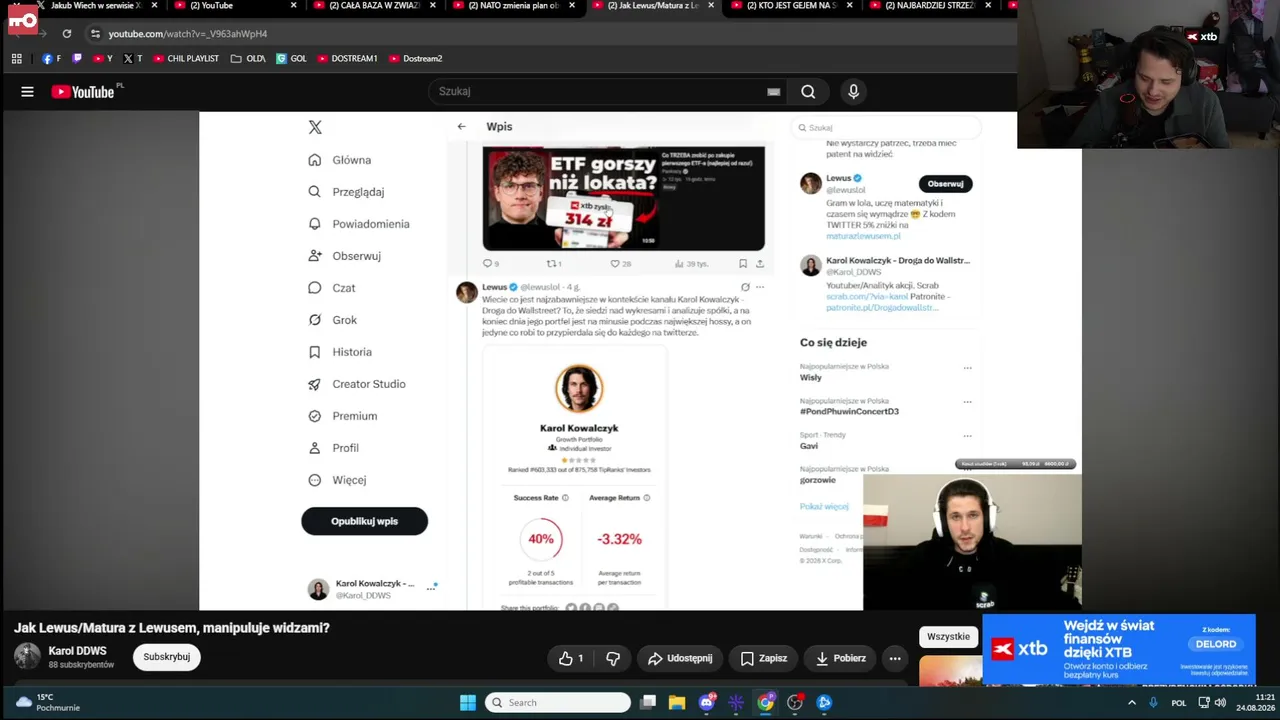Click the YouTube search magnifier button
The height and width of the screenshot is (720, 1280).
click(808, 92)
